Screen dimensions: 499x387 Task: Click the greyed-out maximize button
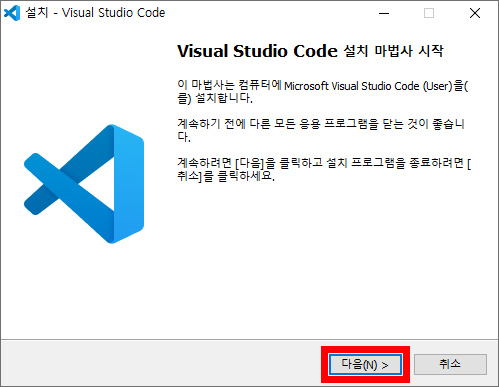point(429,13)
